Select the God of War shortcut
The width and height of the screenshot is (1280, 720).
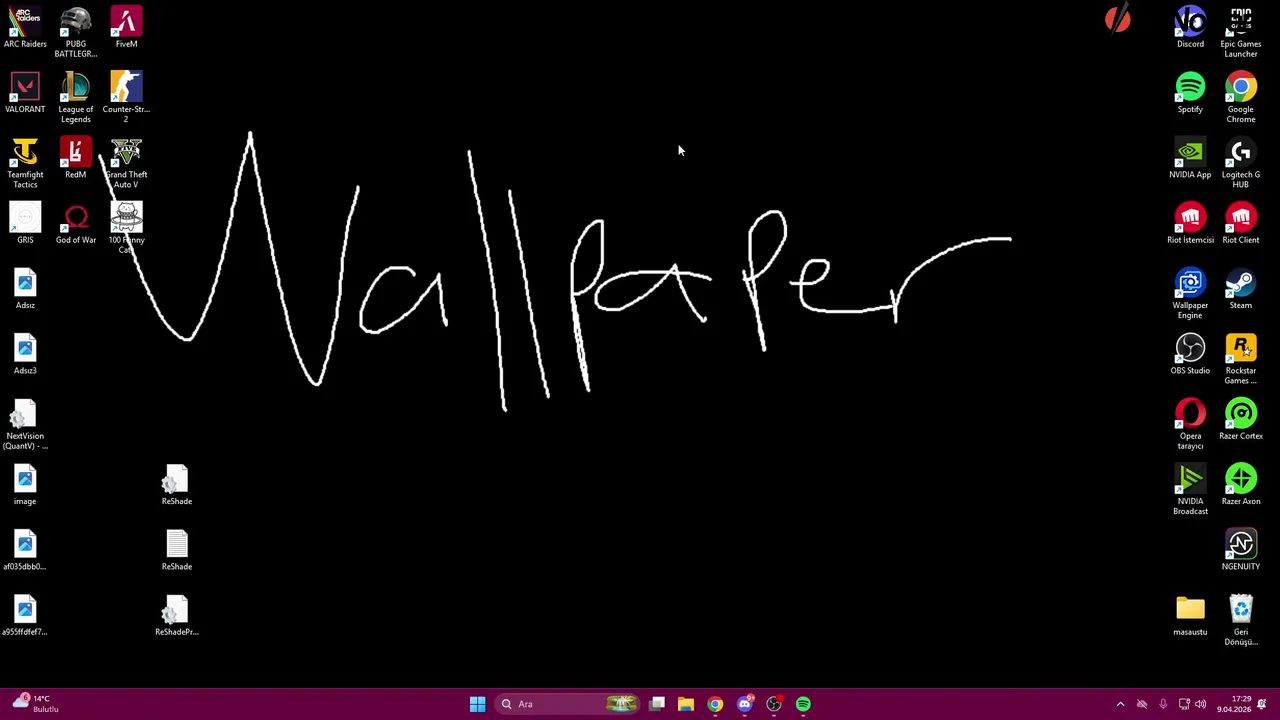[76, 223]
